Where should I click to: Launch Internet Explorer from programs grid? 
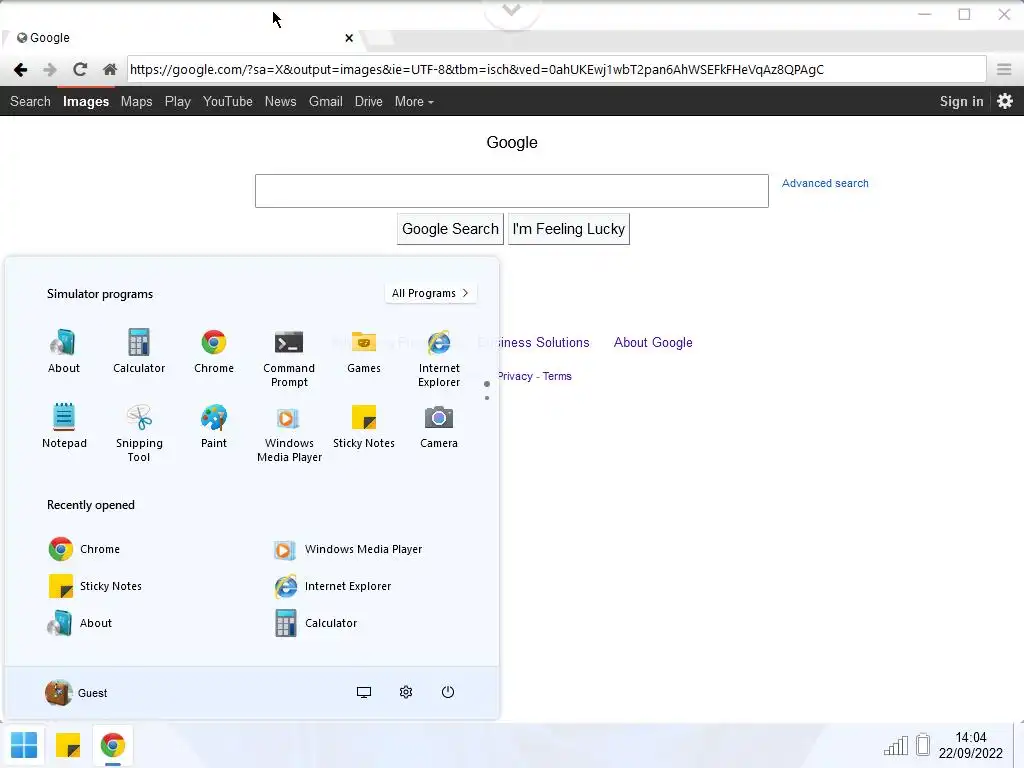[x=439, y=358]
